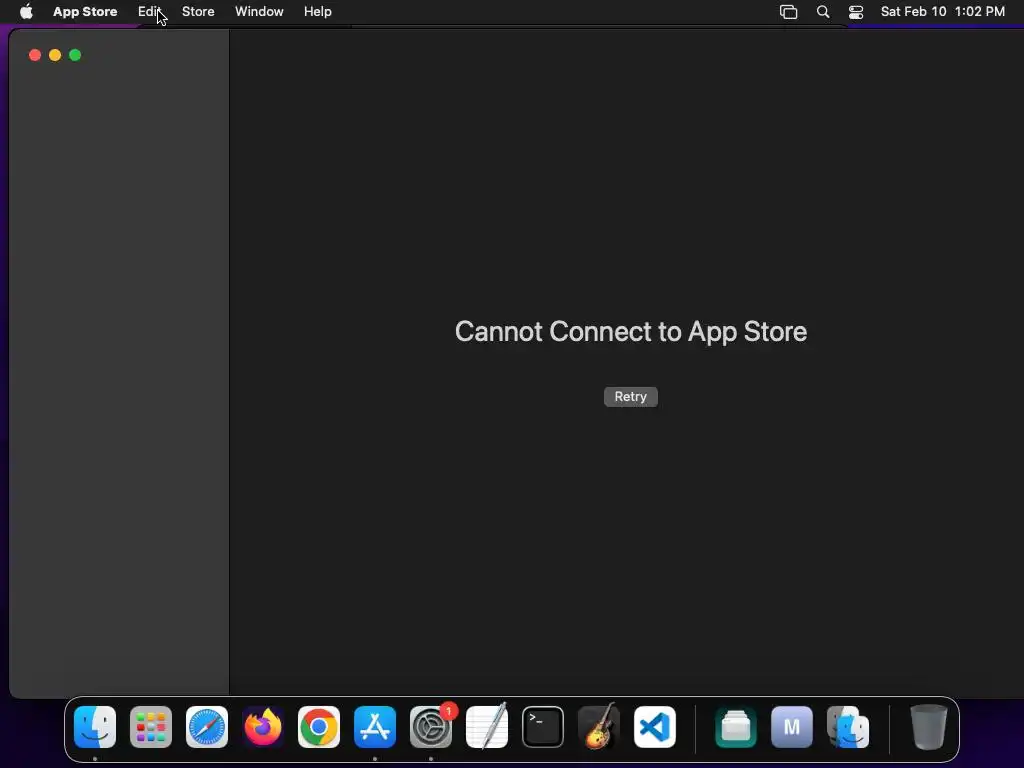Click the App Store Dock icon
Image resolution: width=1024 pixels, height=768 pixels.
tap(375, 727)
